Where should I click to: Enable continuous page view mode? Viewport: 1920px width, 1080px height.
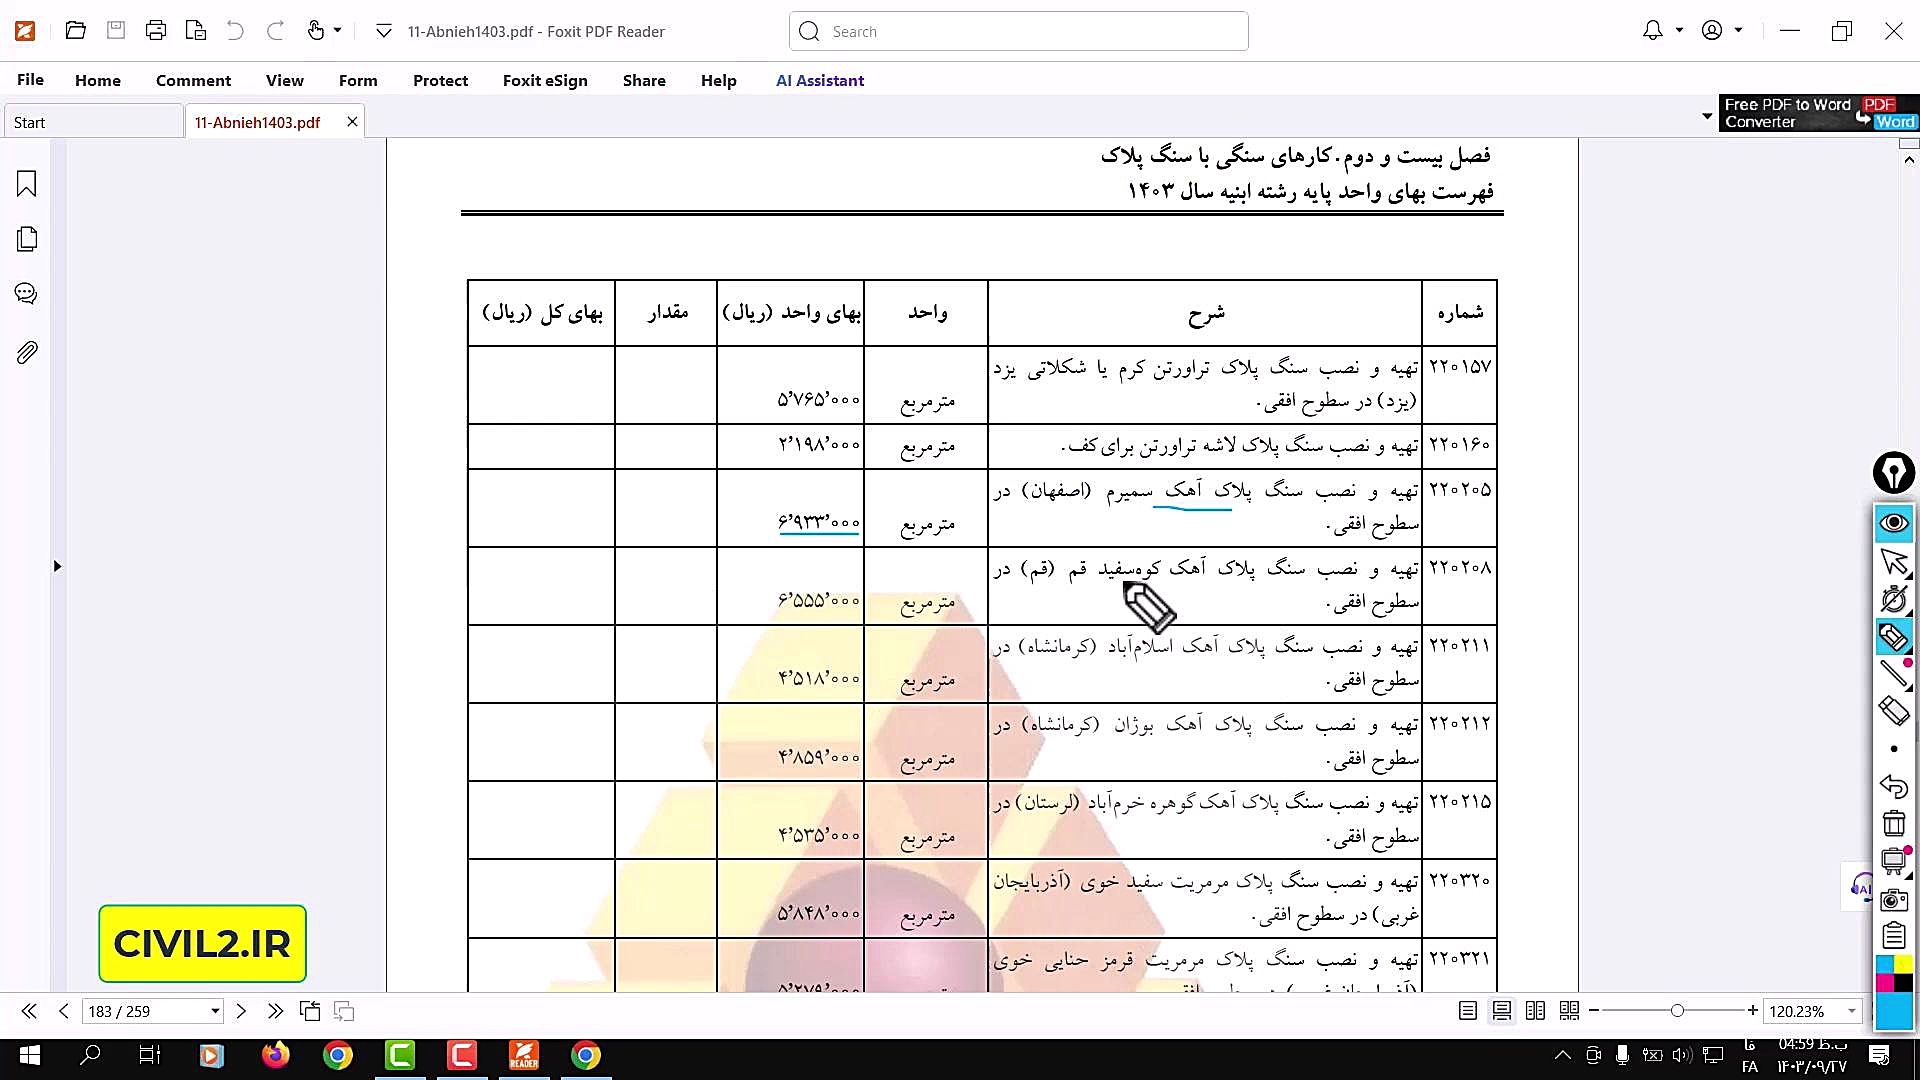point(1502,1011)
